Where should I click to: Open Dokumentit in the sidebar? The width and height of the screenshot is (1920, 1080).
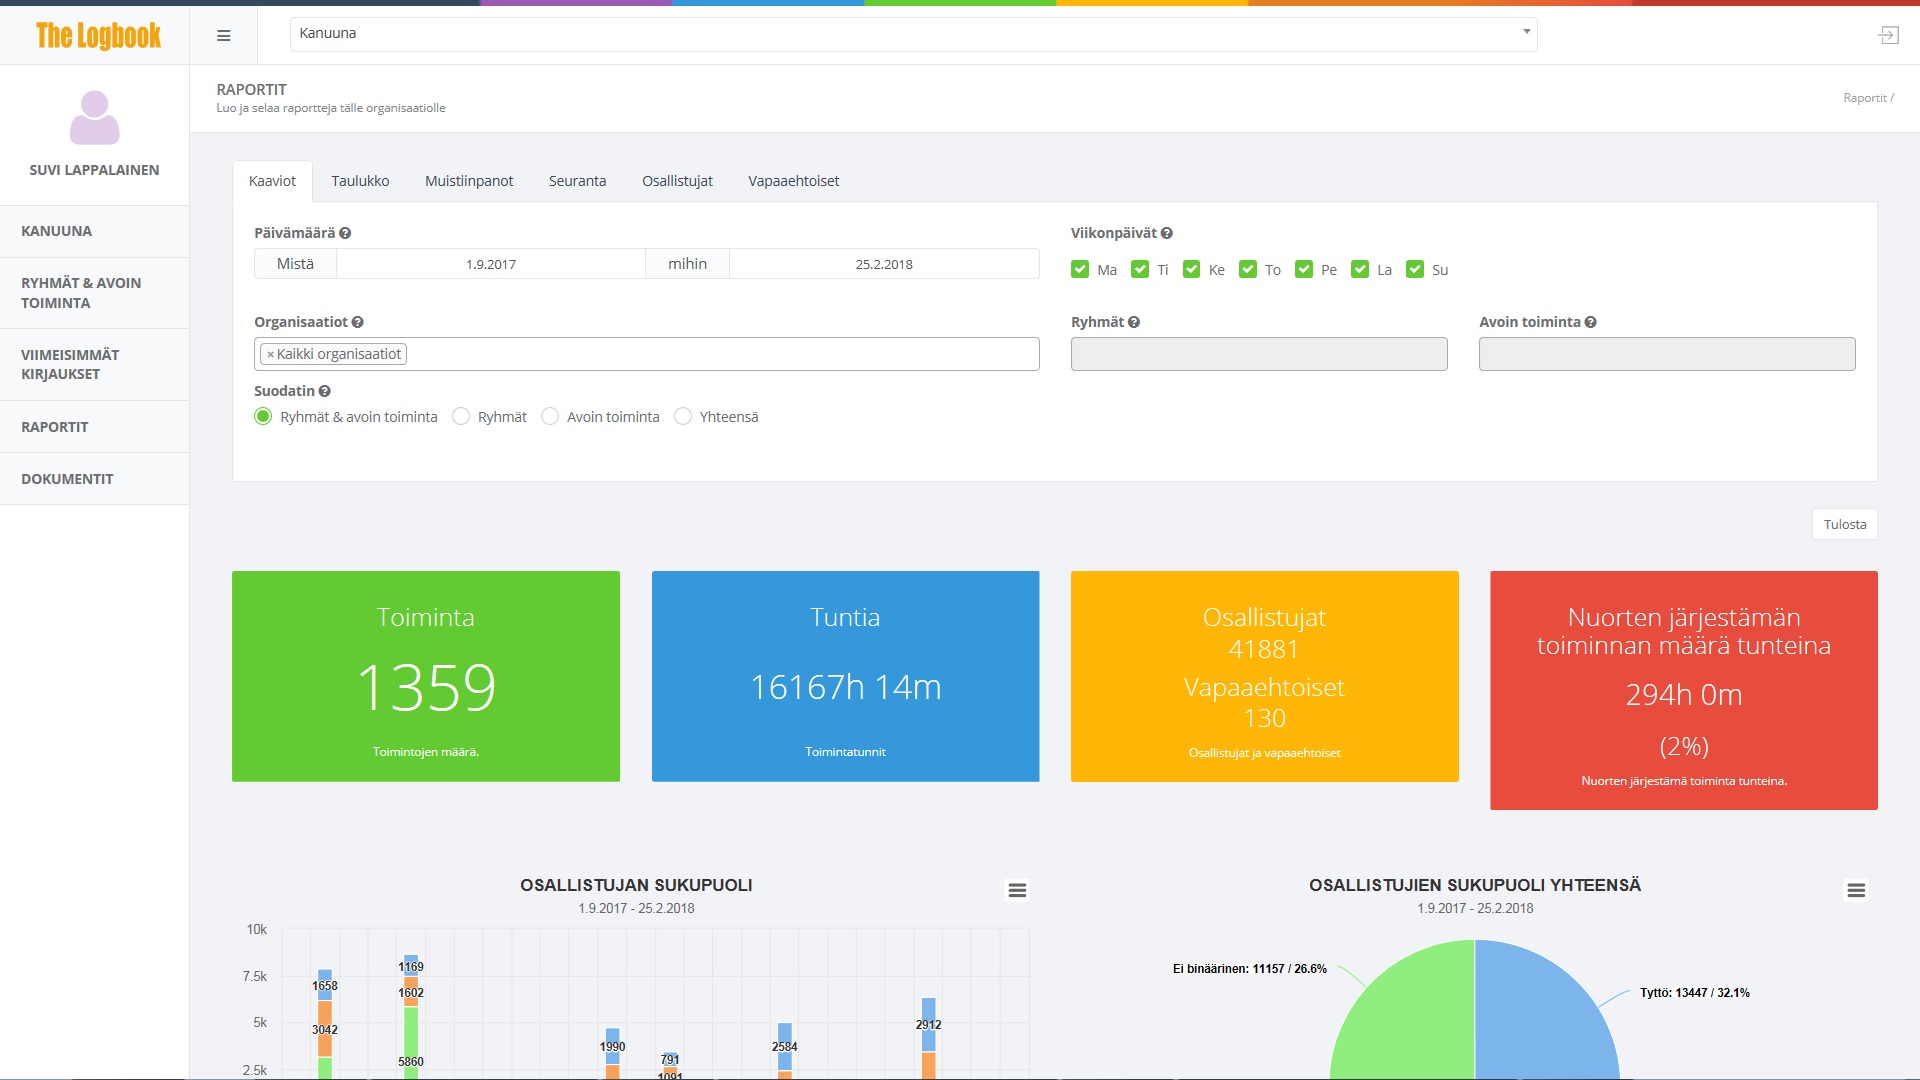pyautogui.click(x=95, y=479)
